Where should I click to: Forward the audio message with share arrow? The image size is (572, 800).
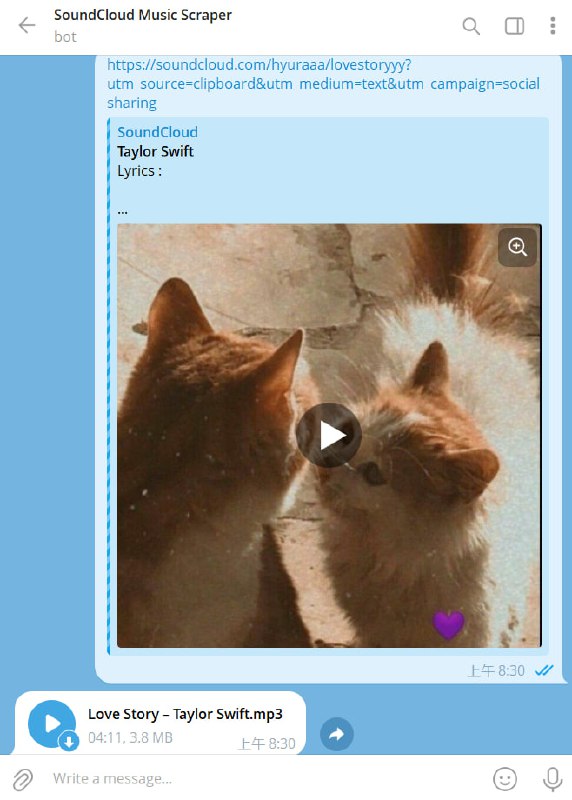pos(337,734)
